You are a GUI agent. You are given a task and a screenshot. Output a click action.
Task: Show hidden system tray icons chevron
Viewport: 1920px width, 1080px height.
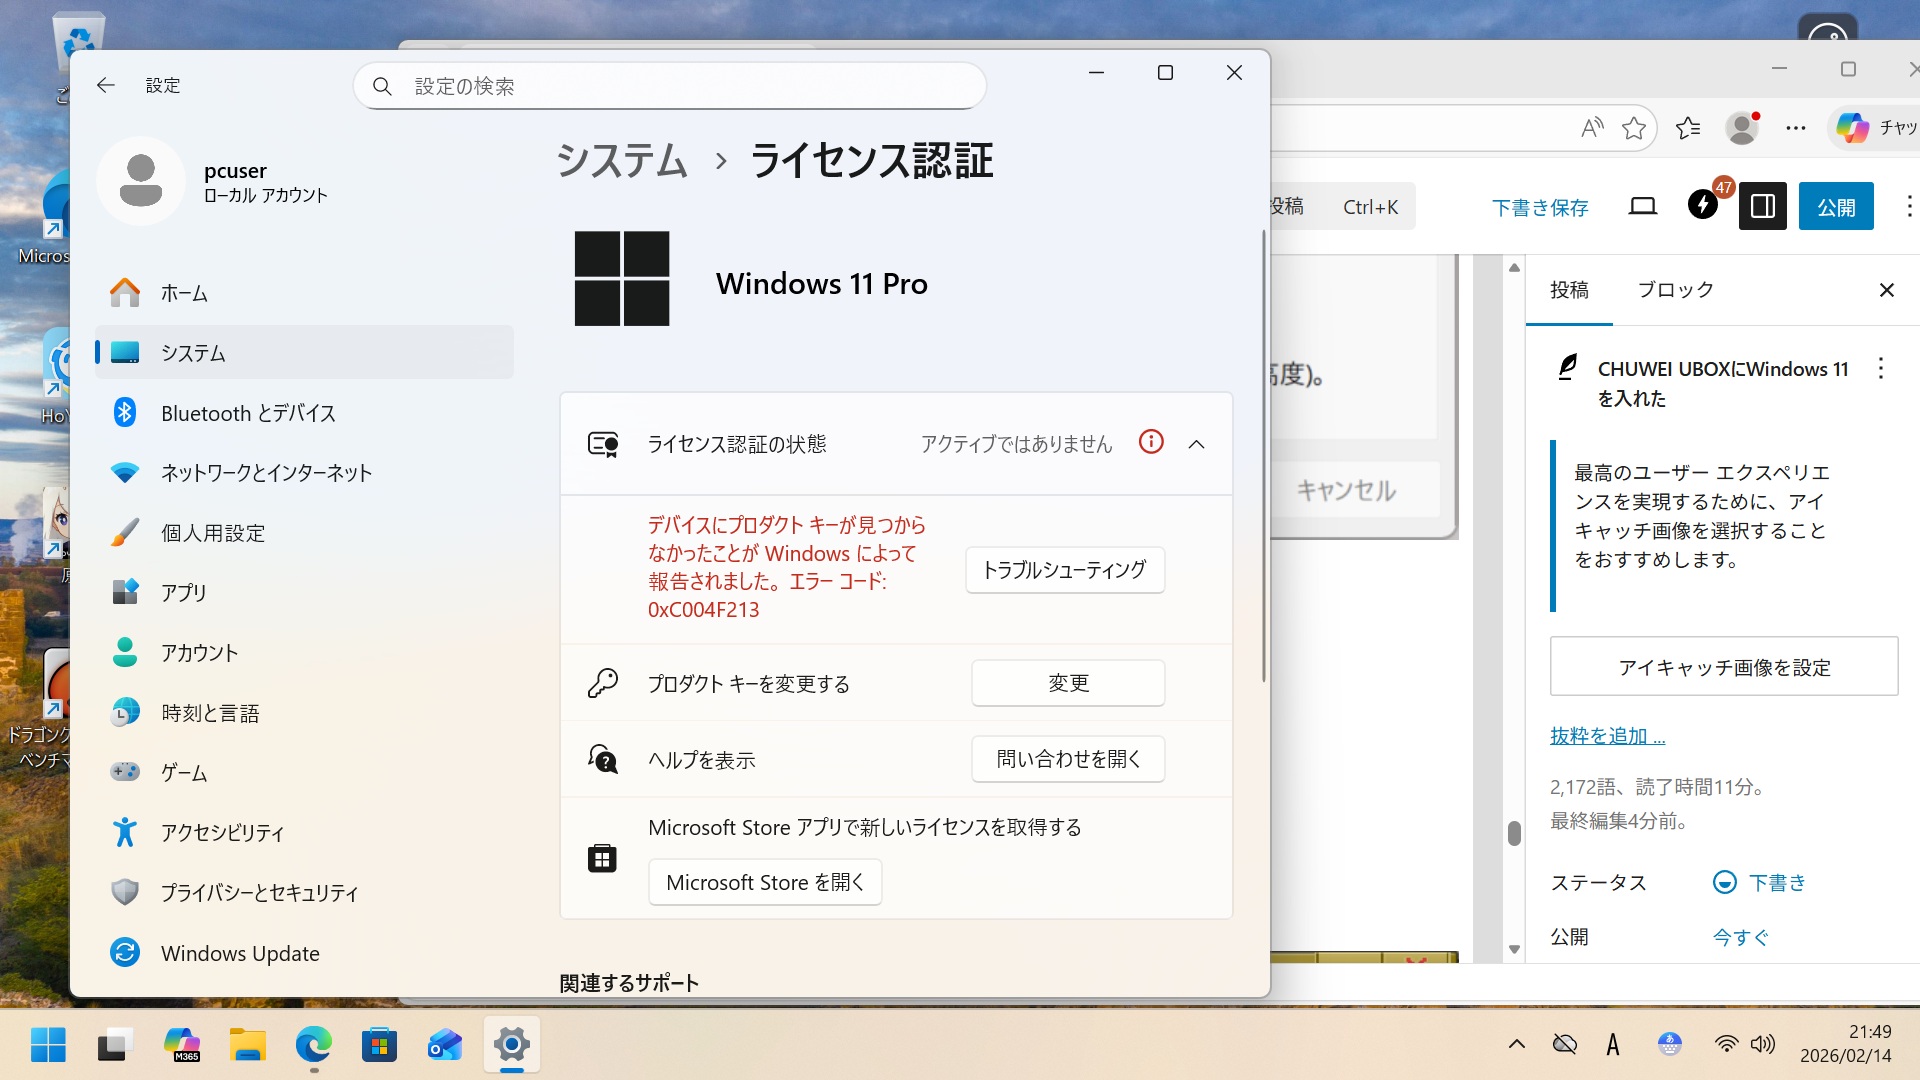(x=1516, y=1045)
